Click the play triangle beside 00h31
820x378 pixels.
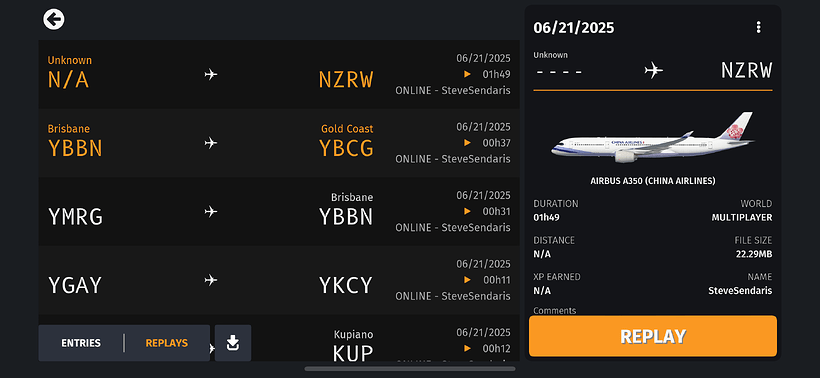(x=468, y=211)
